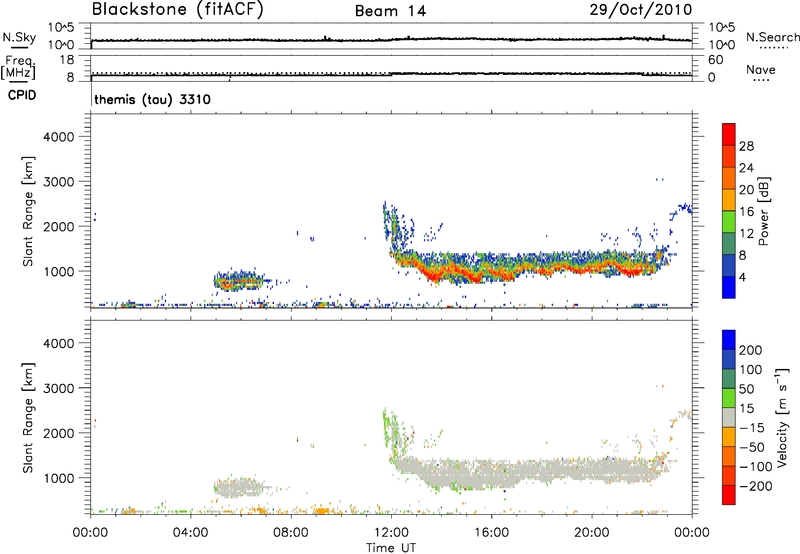The image size is (800, 554).
Task: Select the 200 label on Velocity colorbar
Action: [x=751, y=350]
